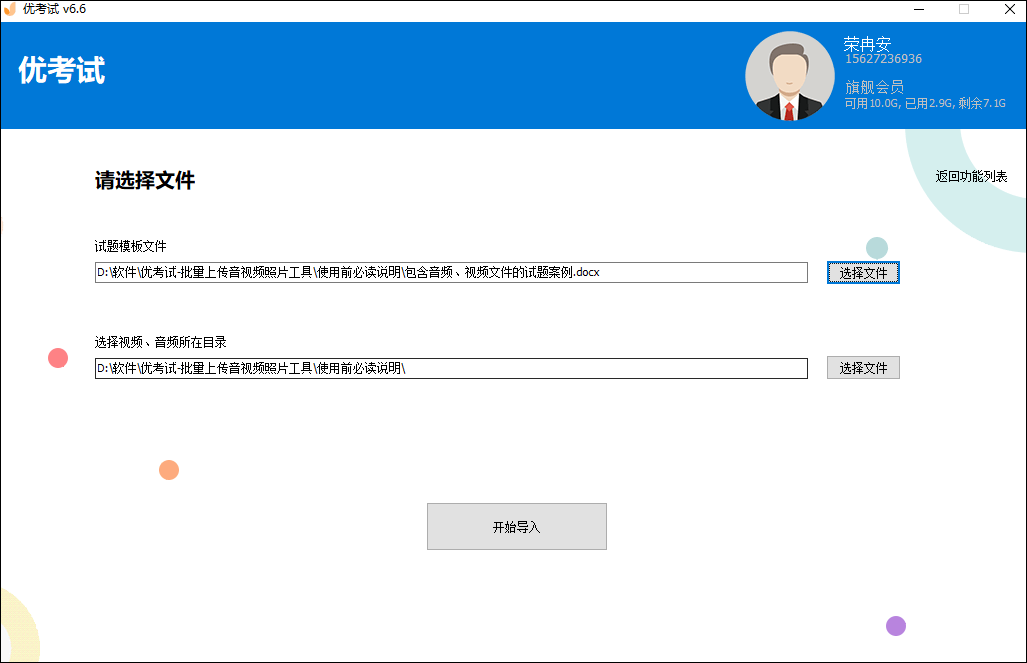Select the red decorative dot on the left
Viewport: 1027px width, 663px height.
[57, 357]
